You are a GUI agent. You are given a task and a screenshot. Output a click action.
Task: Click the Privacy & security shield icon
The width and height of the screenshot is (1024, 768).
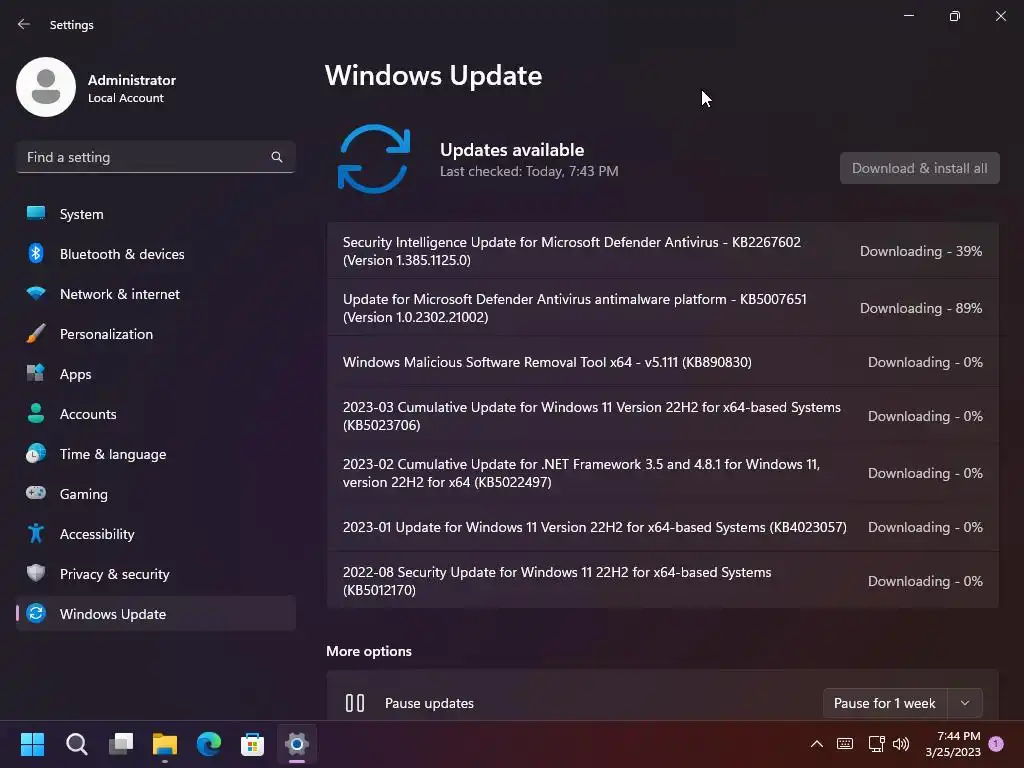(36, 573)
